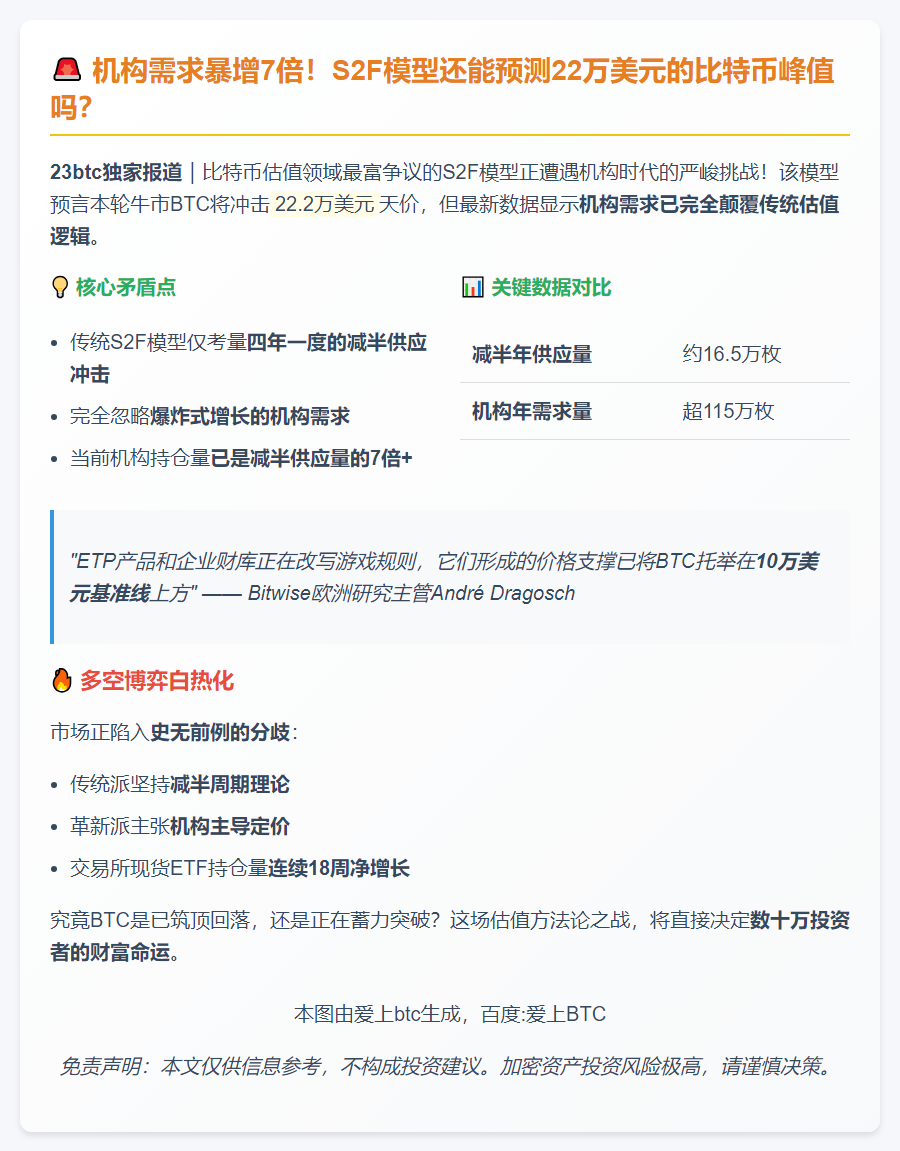Click the 传统派坚持减半周期理论 bullet

click(x=180, y=784)
